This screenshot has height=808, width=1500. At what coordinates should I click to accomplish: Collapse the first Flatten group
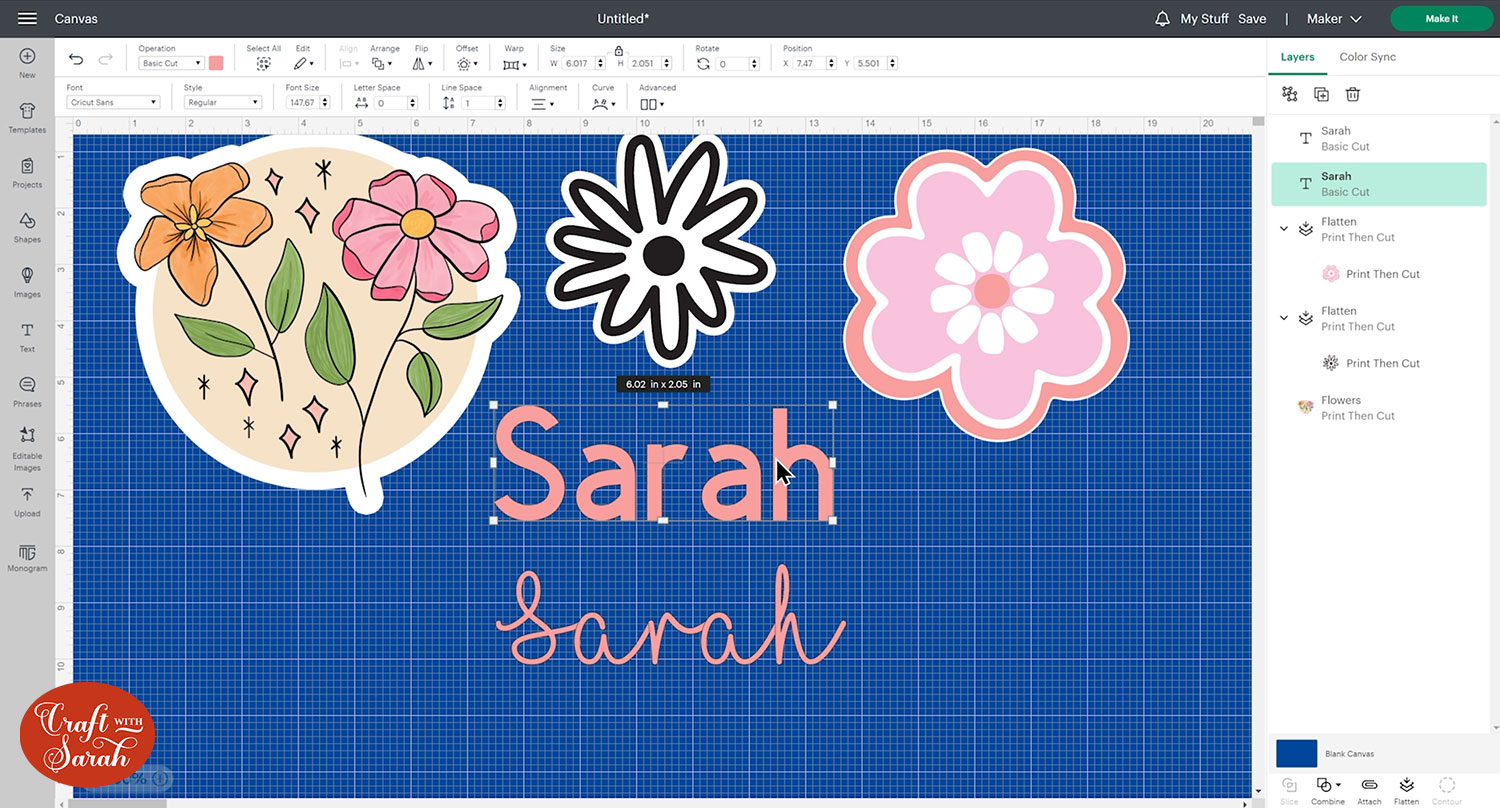pyautogui.click(x=1284, y=229)
